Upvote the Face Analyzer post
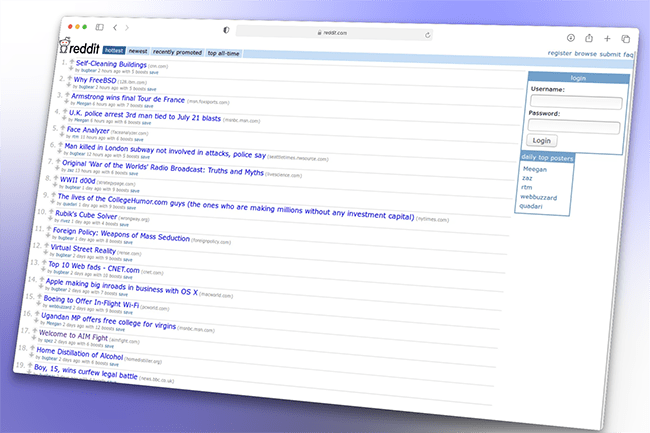This screenshot has width=650, height=433. point(63,128)
